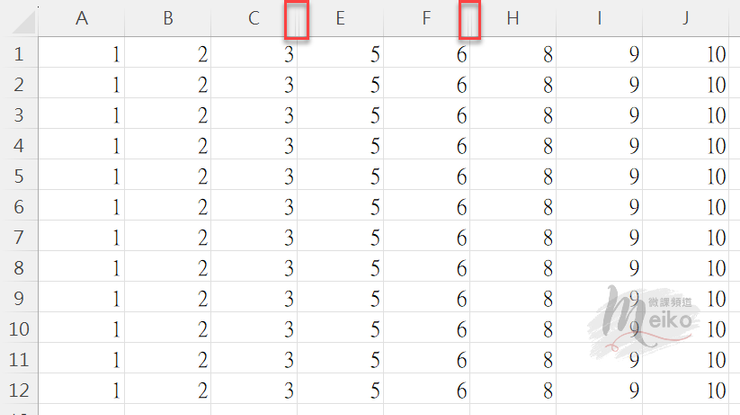Click hidden column boundary between C and E
This screenshot has width=740, height=415.
point(297,19)
